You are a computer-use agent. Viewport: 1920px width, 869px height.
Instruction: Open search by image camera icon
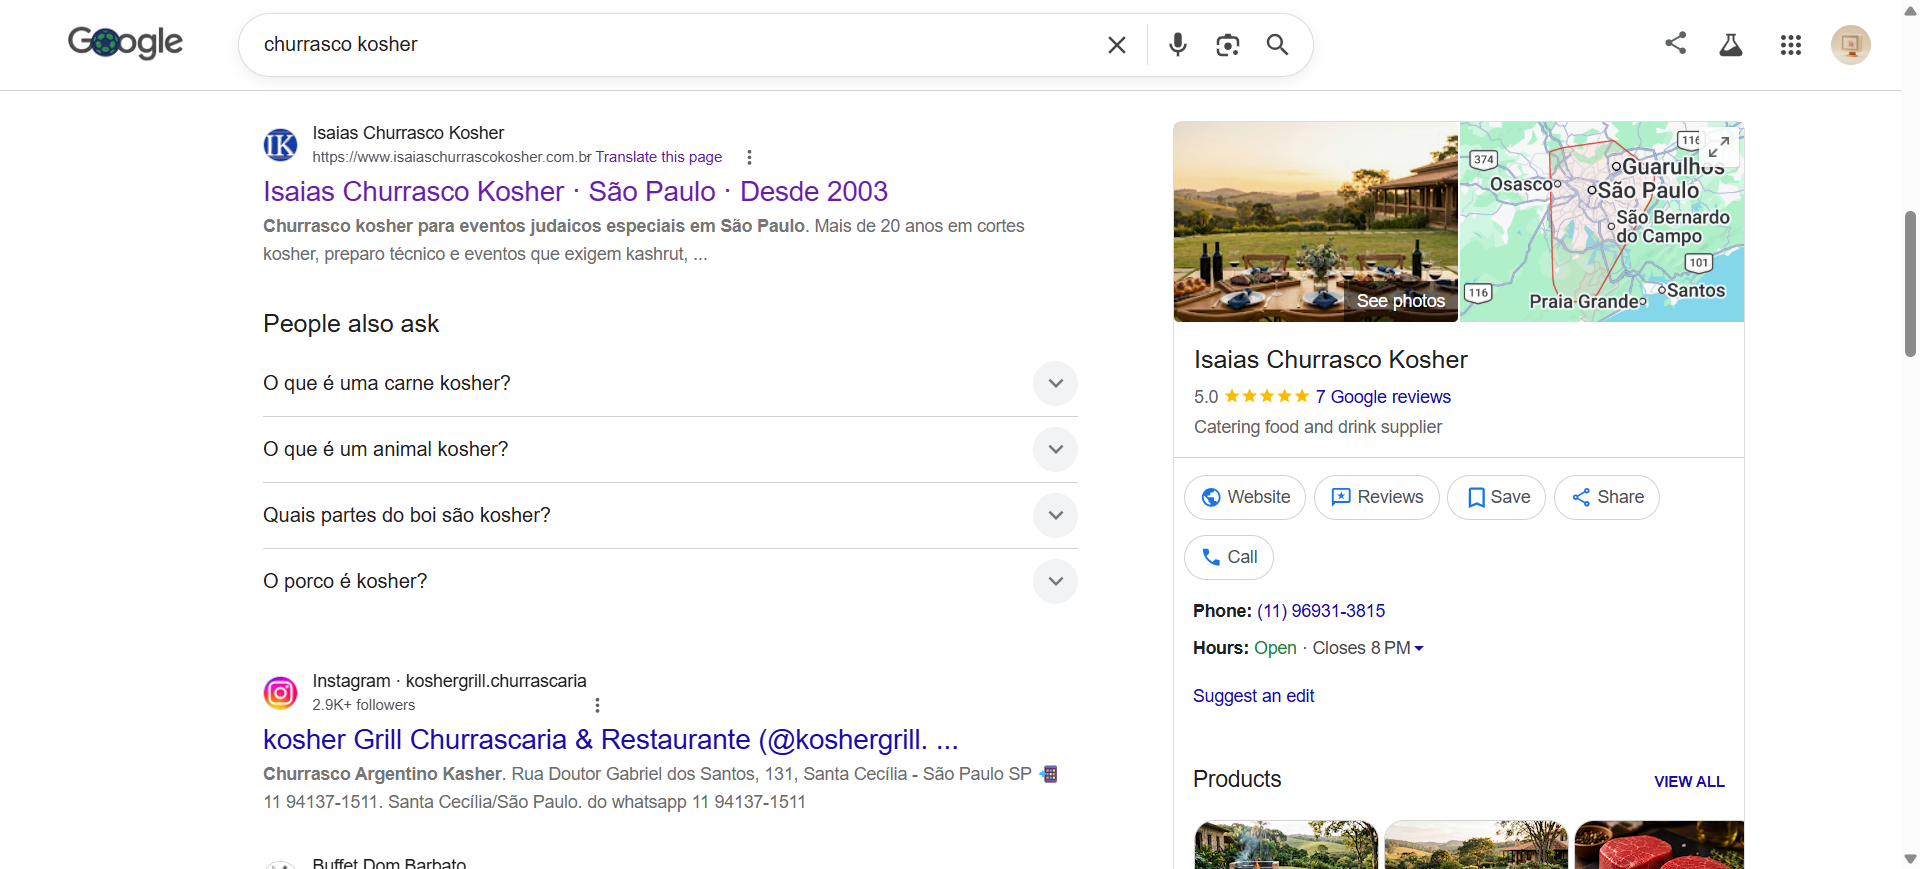tap(1227, 45)
